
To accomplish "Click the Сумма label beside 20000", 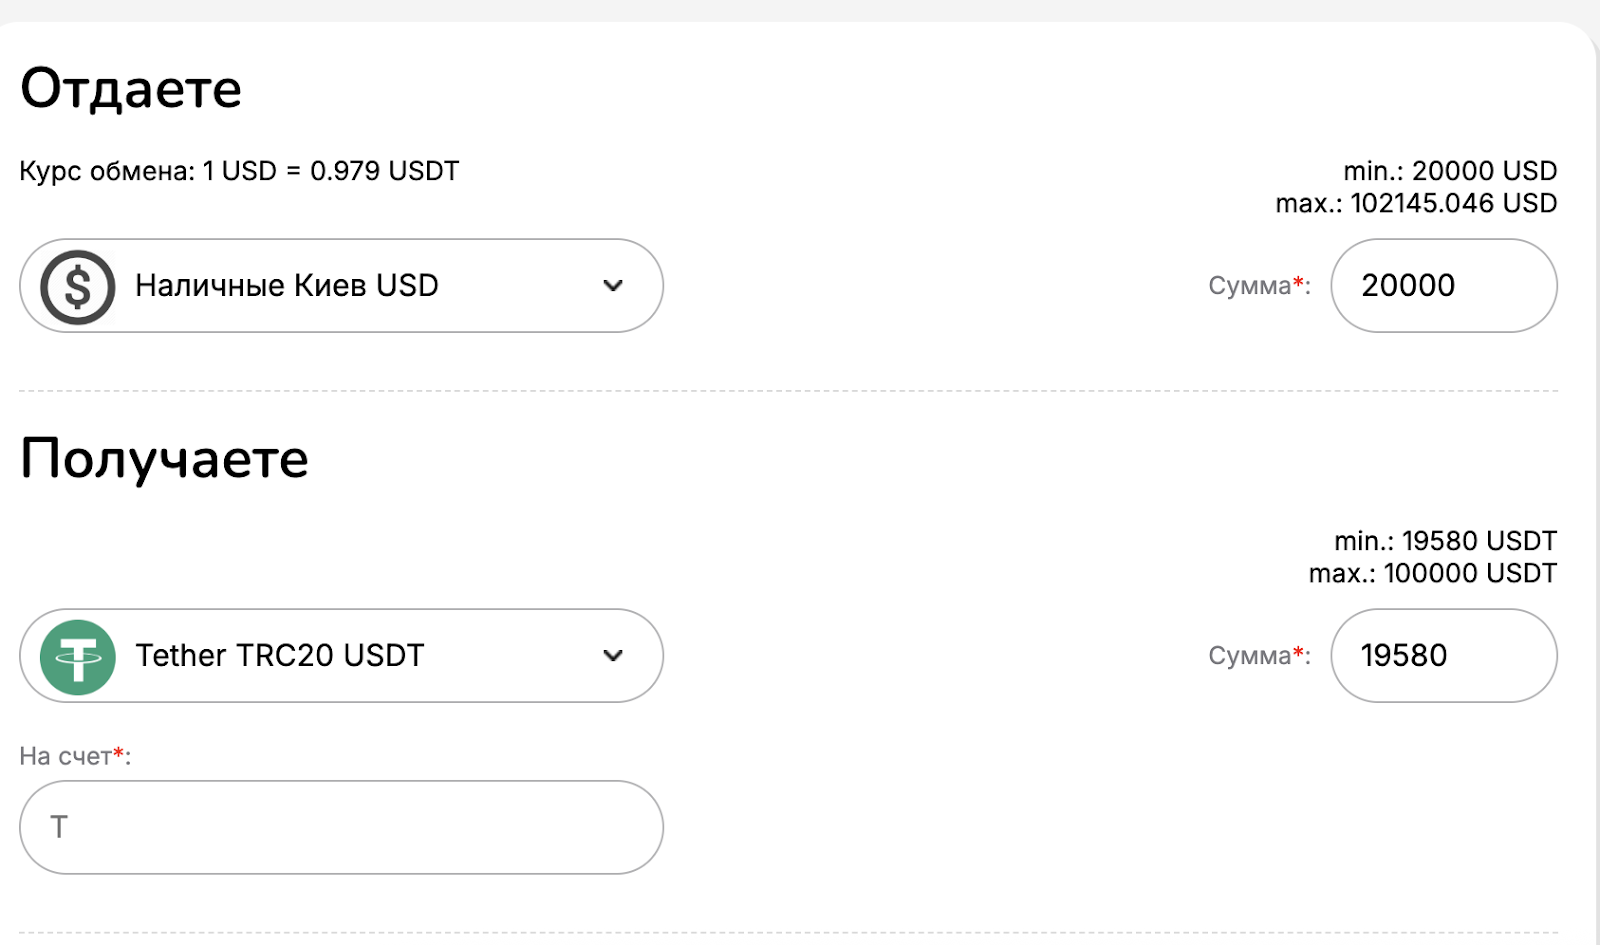I will [1250, 286].
